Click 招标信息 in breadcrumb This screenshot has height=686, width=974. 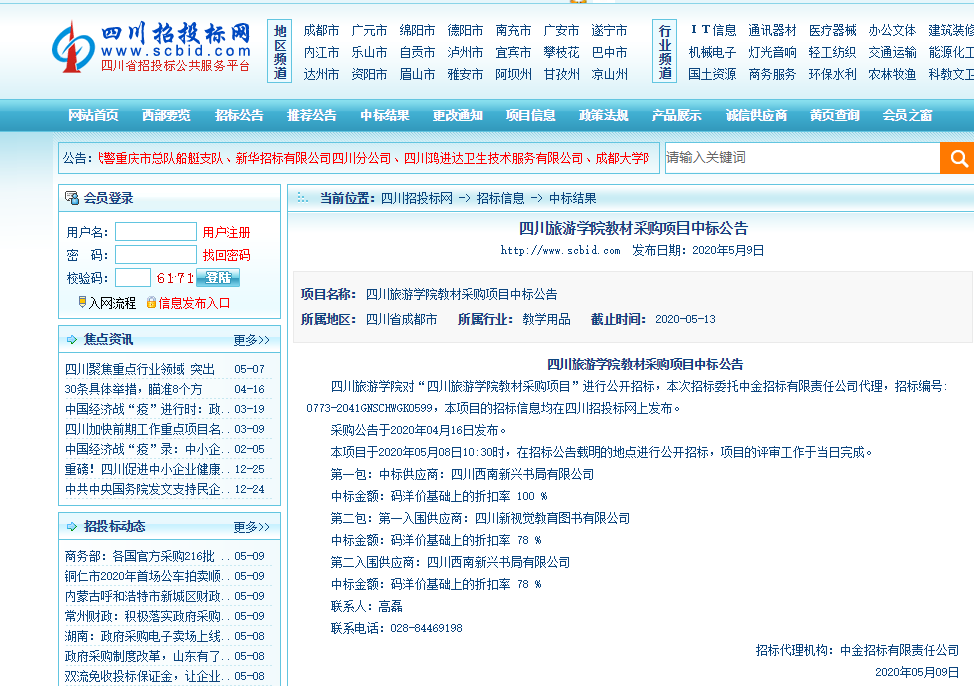click(500, 198)
